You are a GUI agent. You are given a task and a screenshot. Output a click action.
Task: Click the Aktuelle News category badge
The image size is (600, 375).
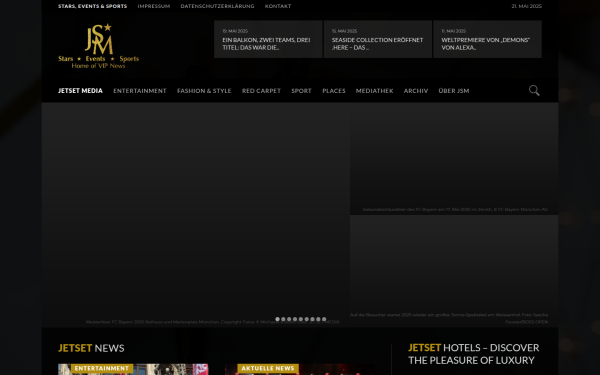(268, 368)
